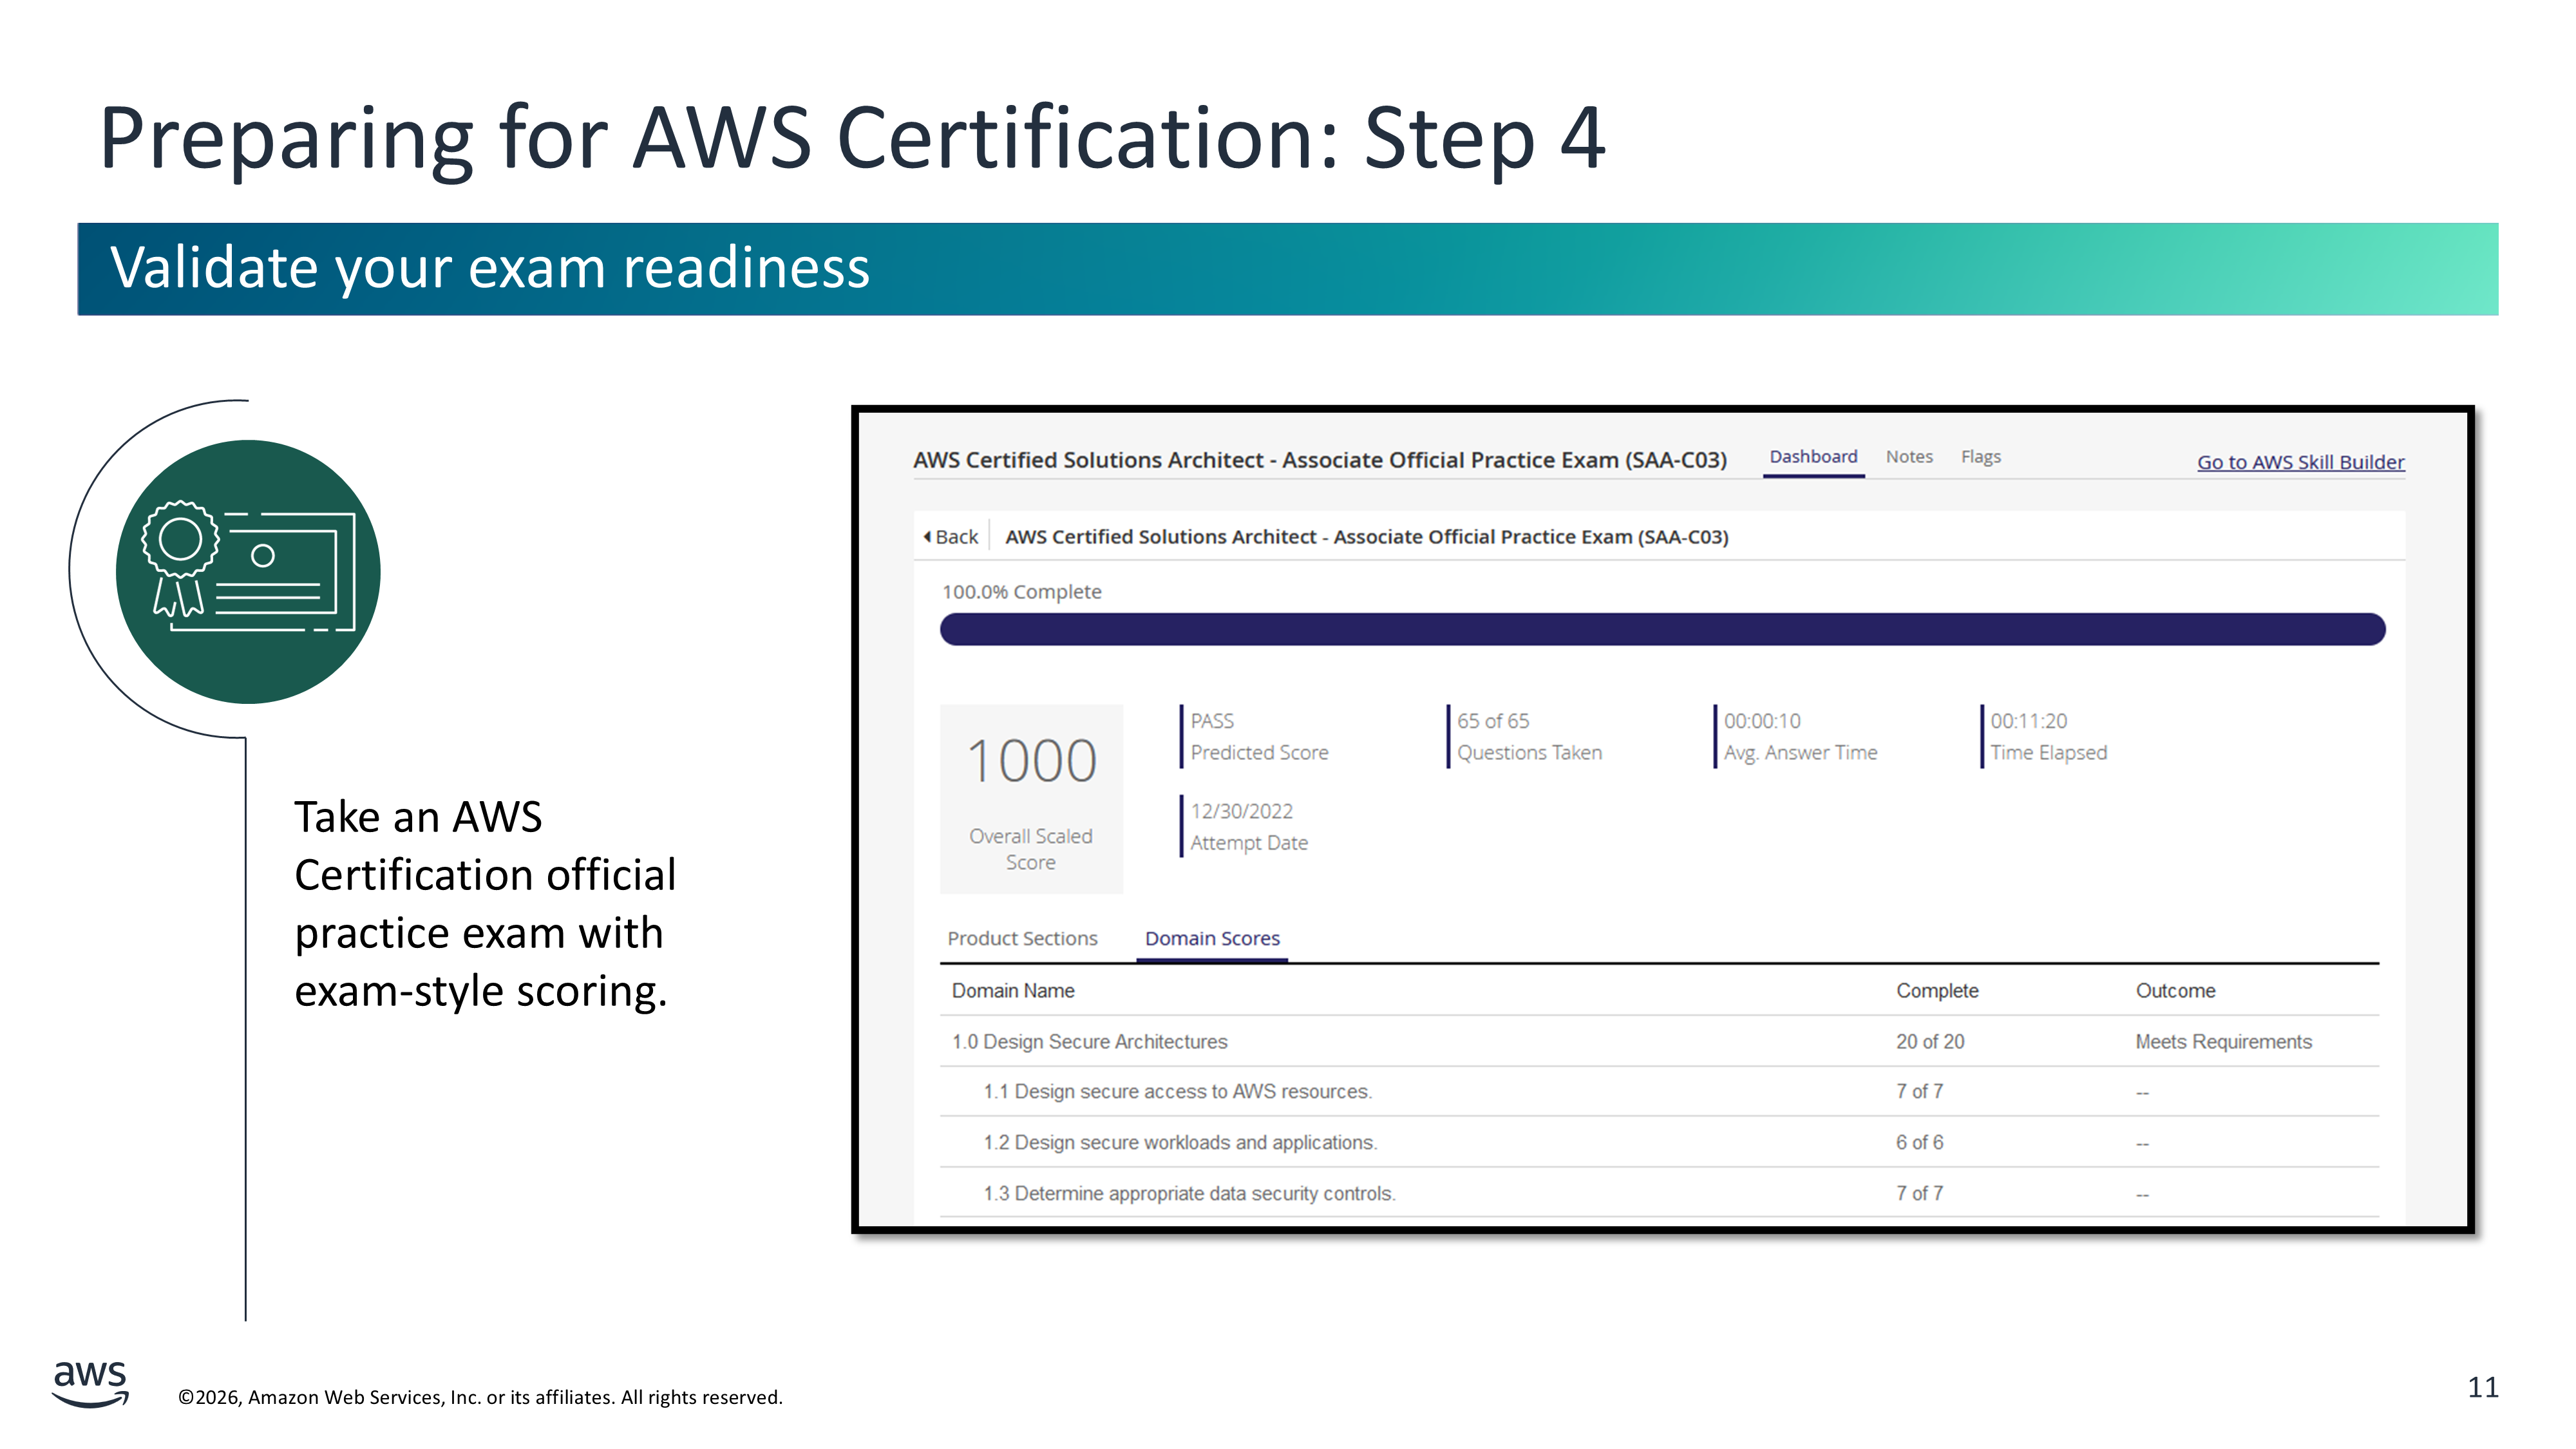This screenshot has width=2576, height=1449.
Task: Click the PASS Predicted Score stat
Action: point(1258,736)
